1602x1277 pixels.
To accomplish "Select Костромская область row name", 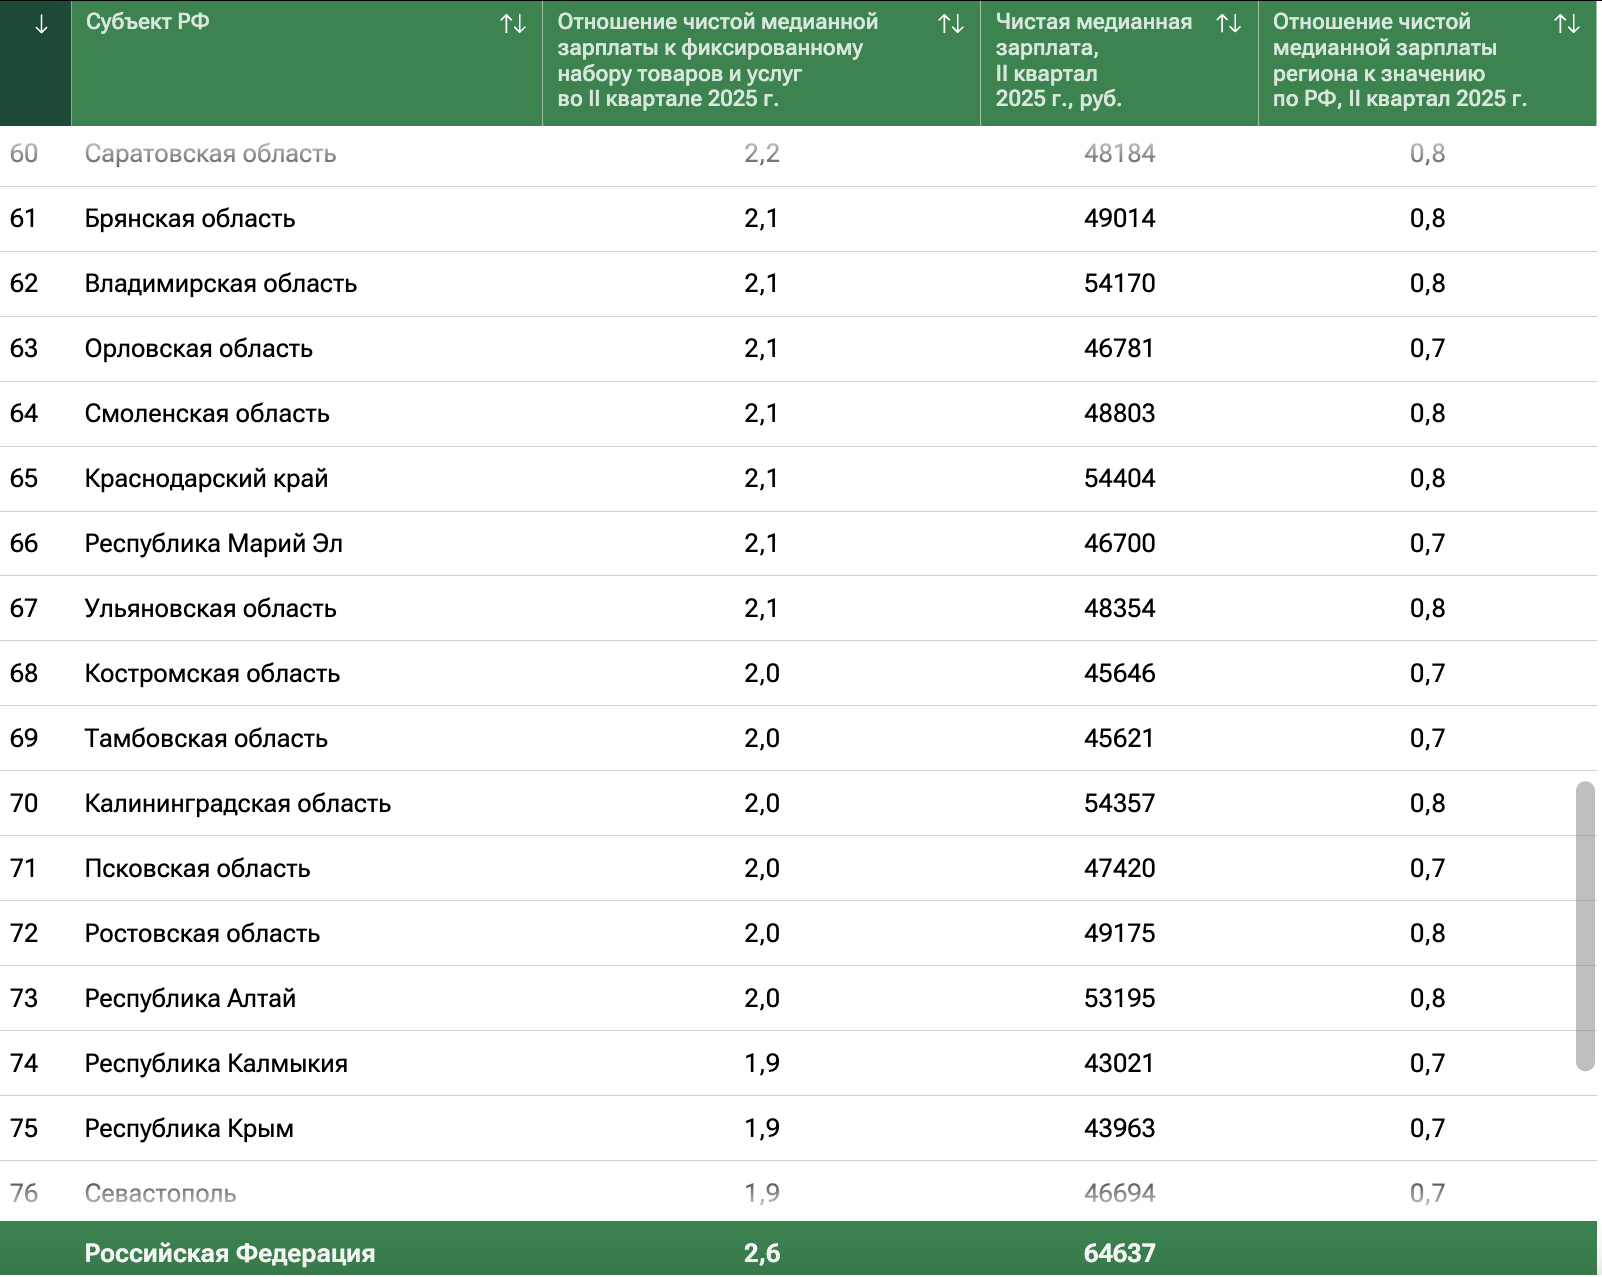I will tap(212, 674).
